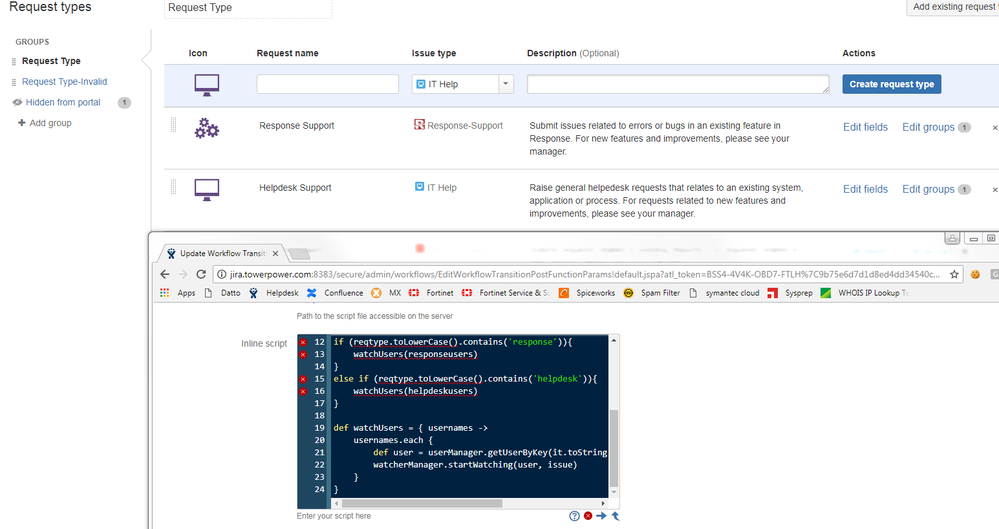Bookmark this page with the star icon

pyautogui.click(x=956, y=274)
